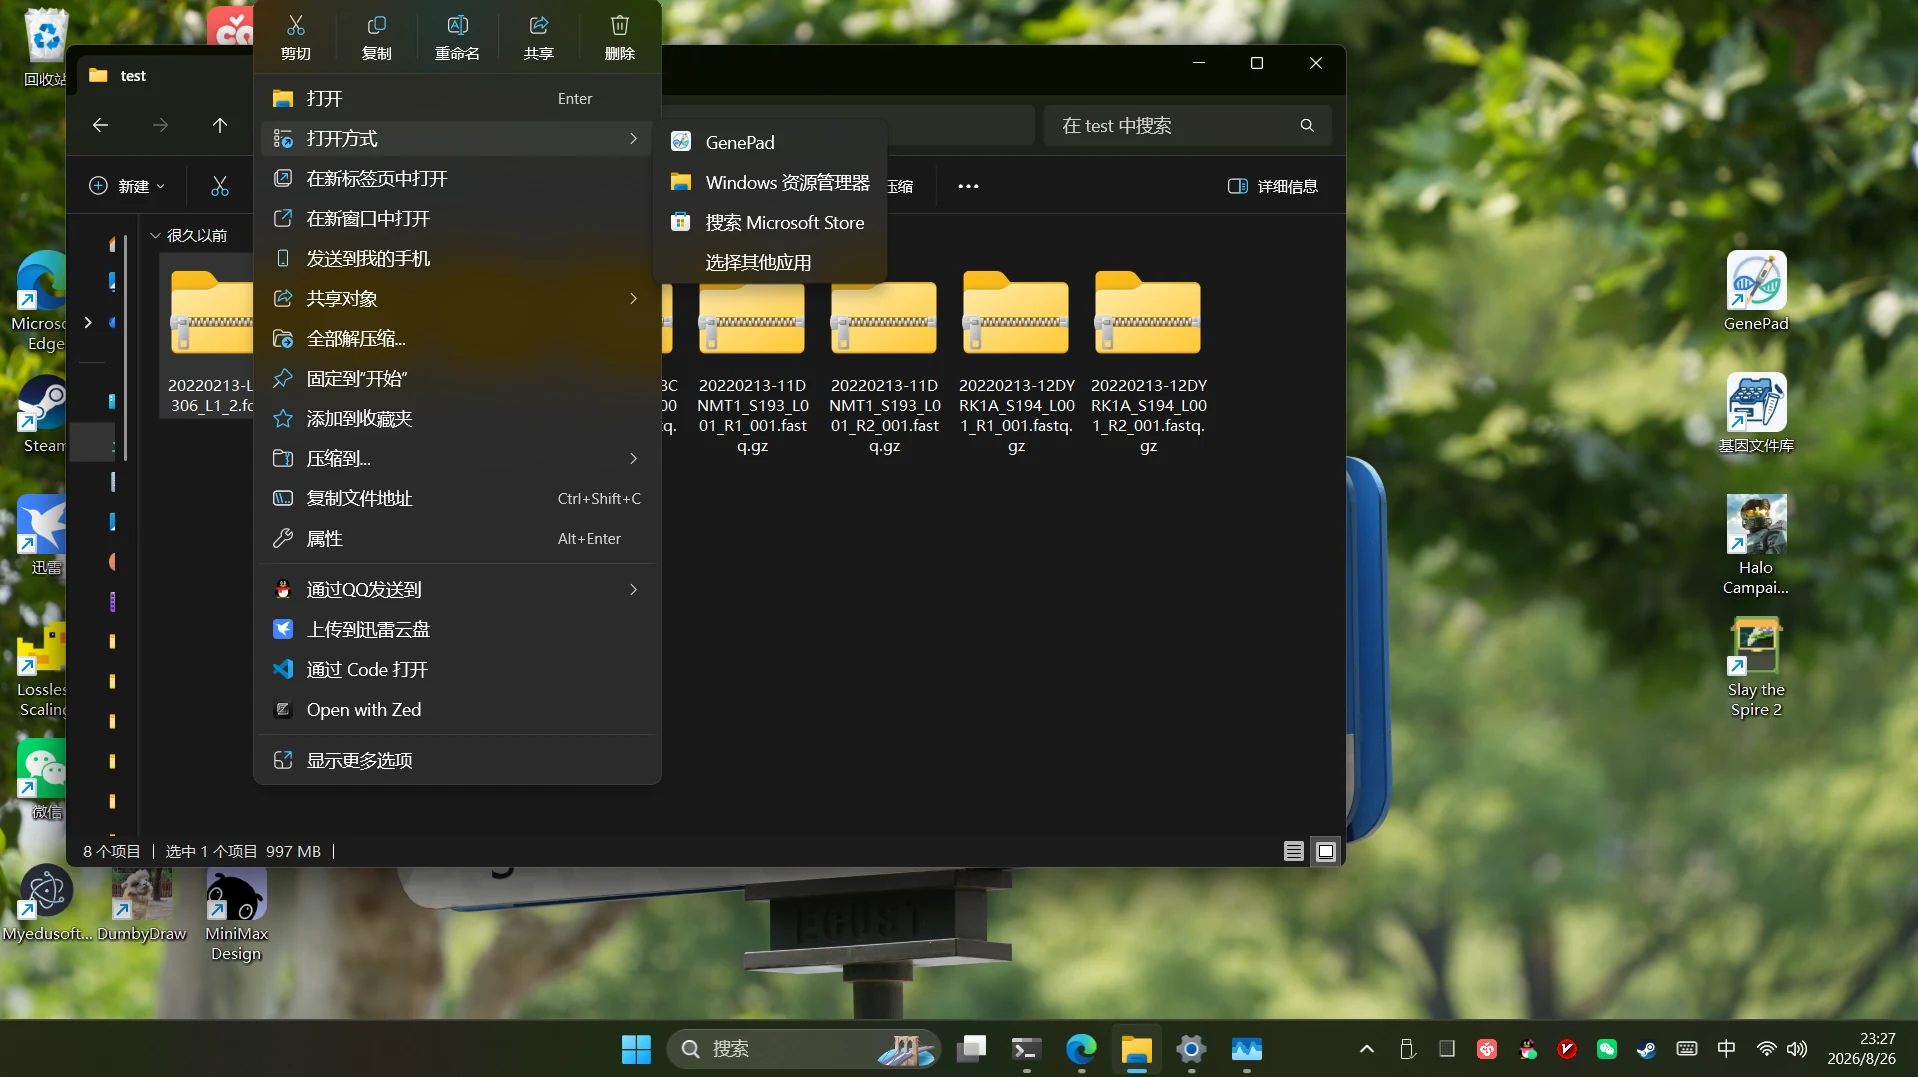Click the Windows Start button

636,1049
